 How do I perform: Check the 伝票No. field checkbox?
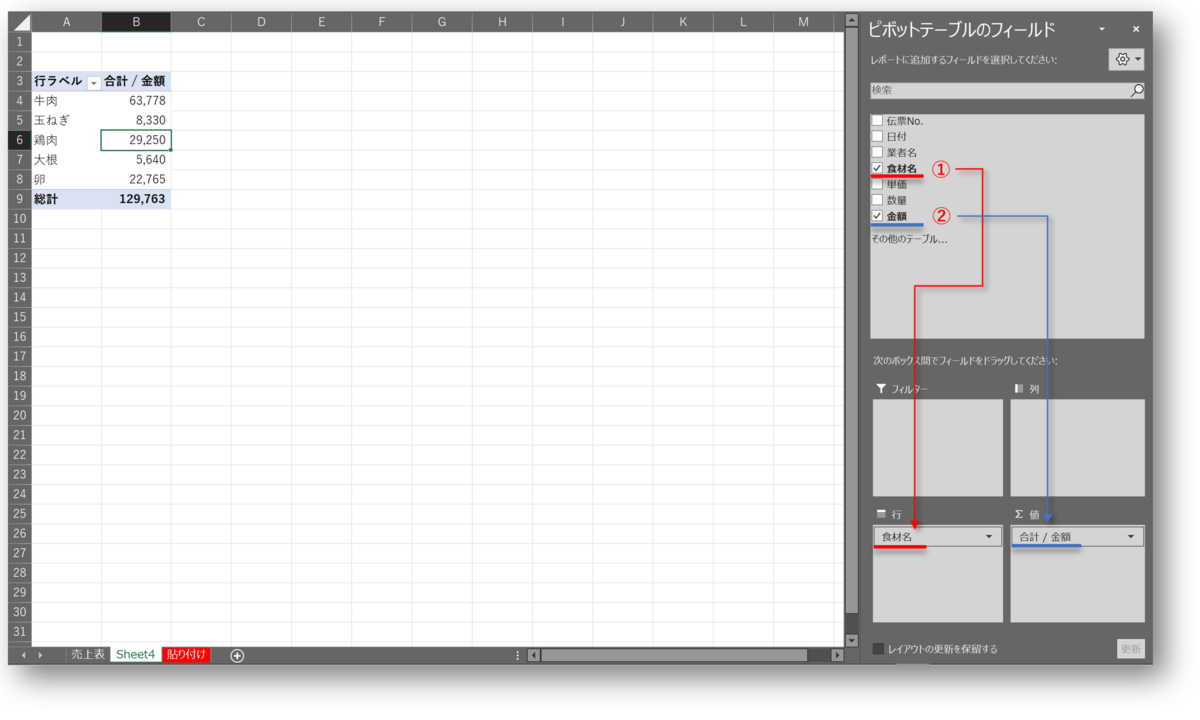click(x=877, y=120)
